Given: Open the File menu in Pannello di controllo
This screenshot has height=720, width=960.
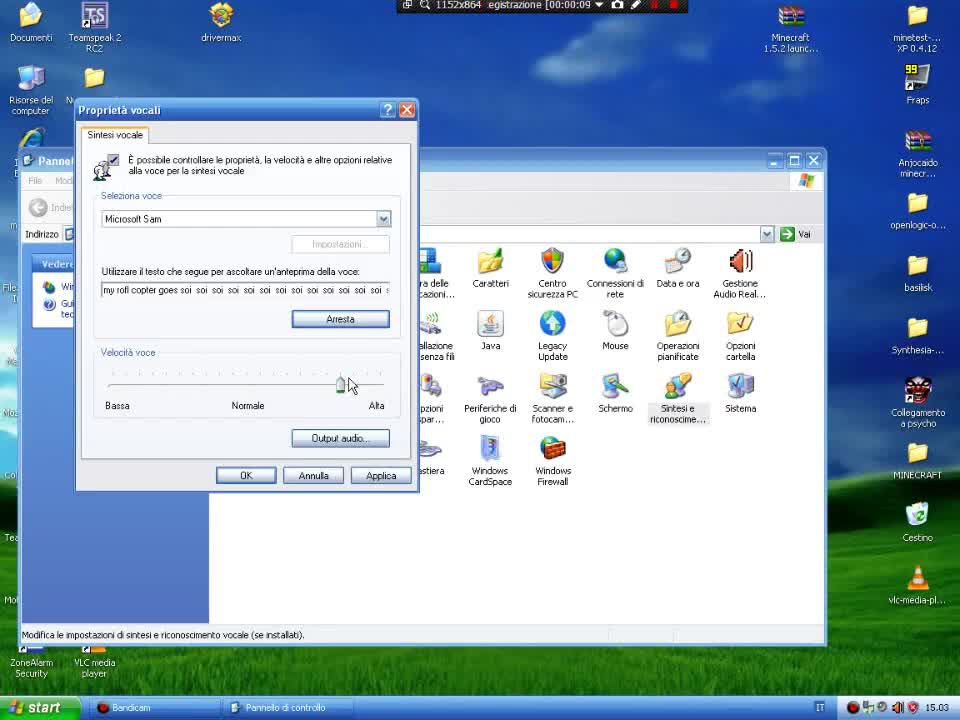Looking at the screenshot, I should tap(34, 180).
